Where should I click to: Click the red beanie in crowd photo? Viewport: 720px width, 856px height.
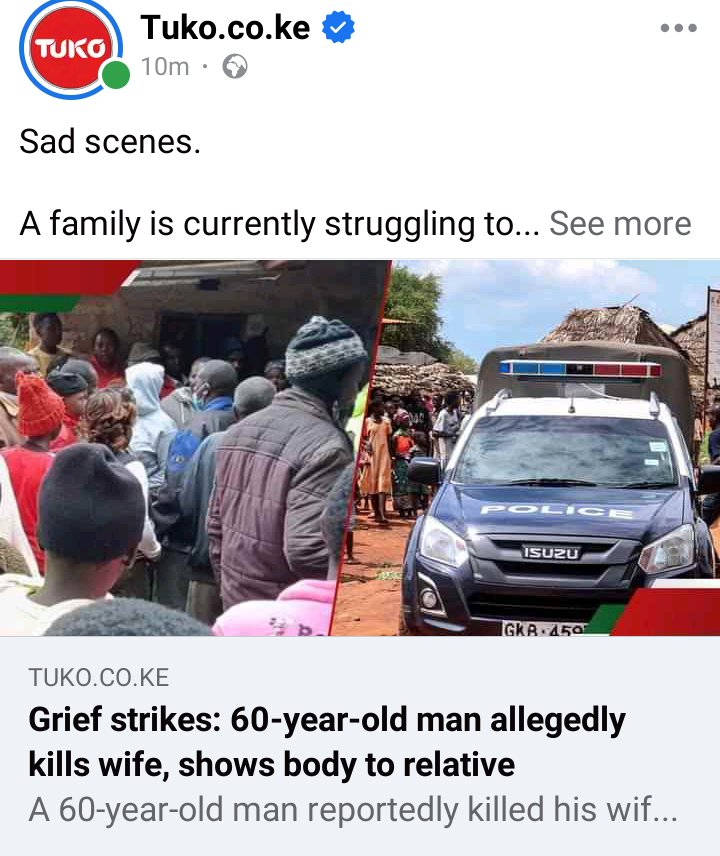(39, 405)
